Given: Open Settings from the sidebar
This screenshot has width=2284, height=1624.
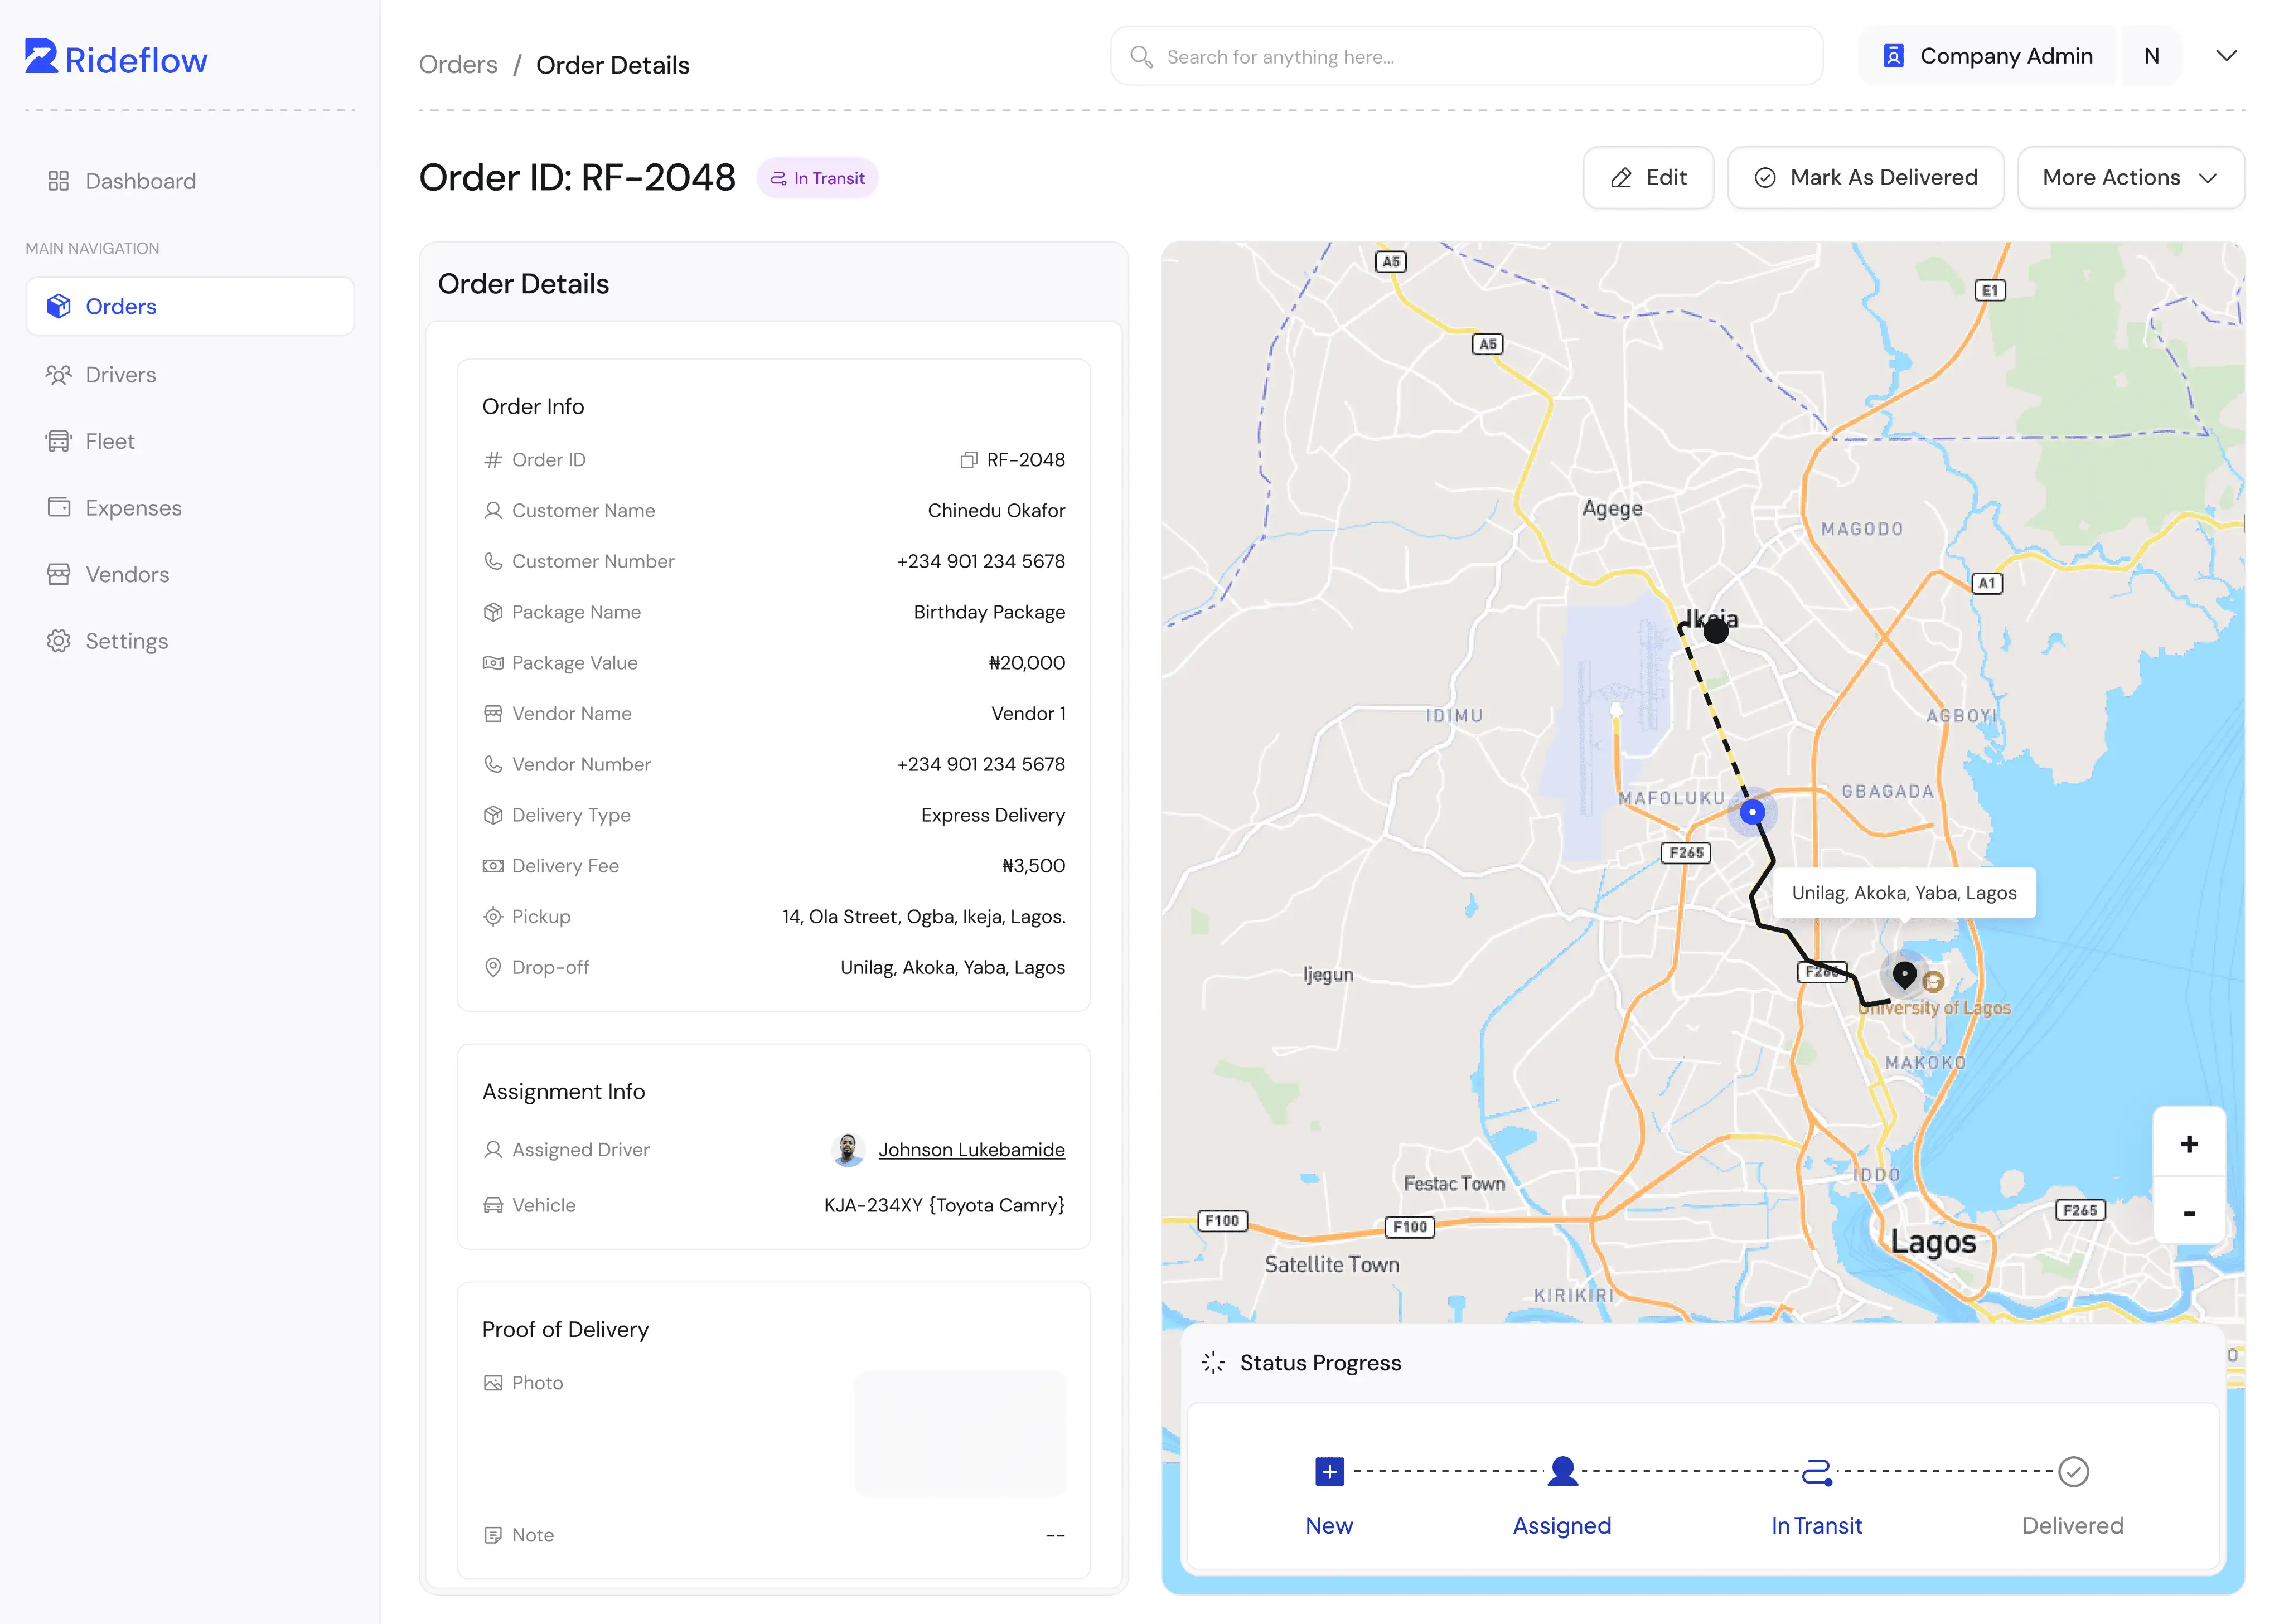Looking at the screenshot, I should [127, 640].
